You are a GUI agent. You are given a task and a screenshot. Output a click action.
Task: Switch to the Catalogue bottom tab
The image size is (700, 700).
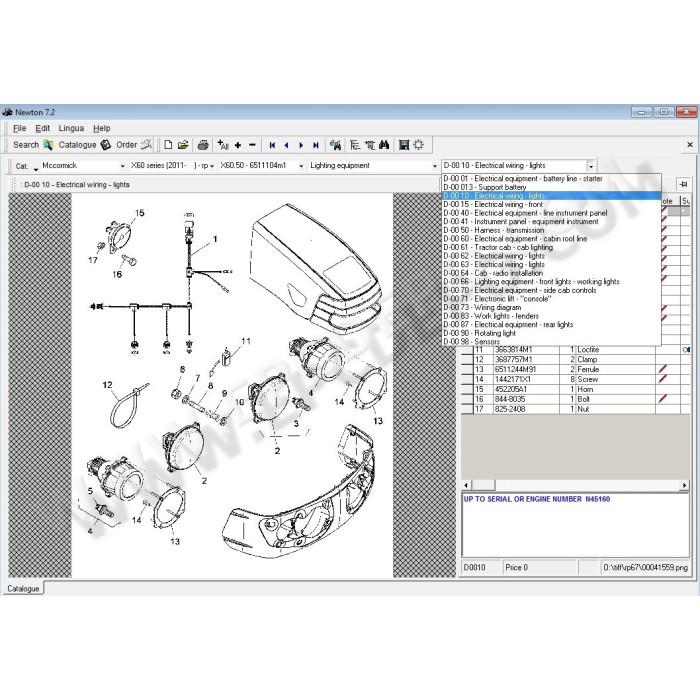point(23,588)
